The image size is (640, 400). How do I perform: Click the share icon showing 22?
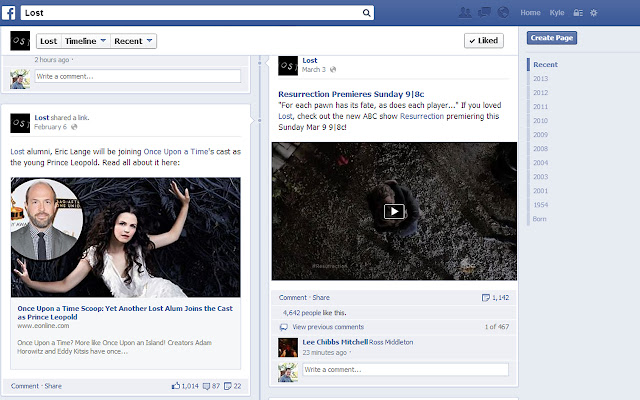[228, 386]
